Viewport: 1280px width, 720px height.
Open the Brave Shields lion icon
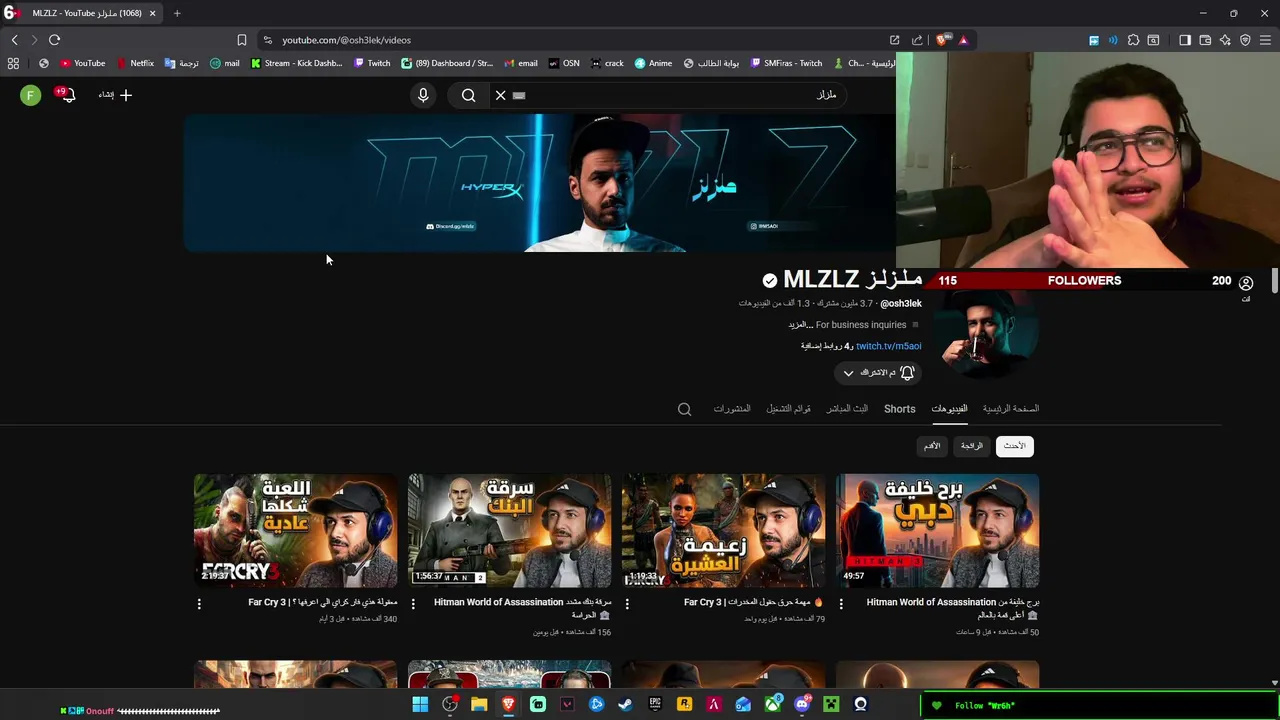click(x=943, y=40)
